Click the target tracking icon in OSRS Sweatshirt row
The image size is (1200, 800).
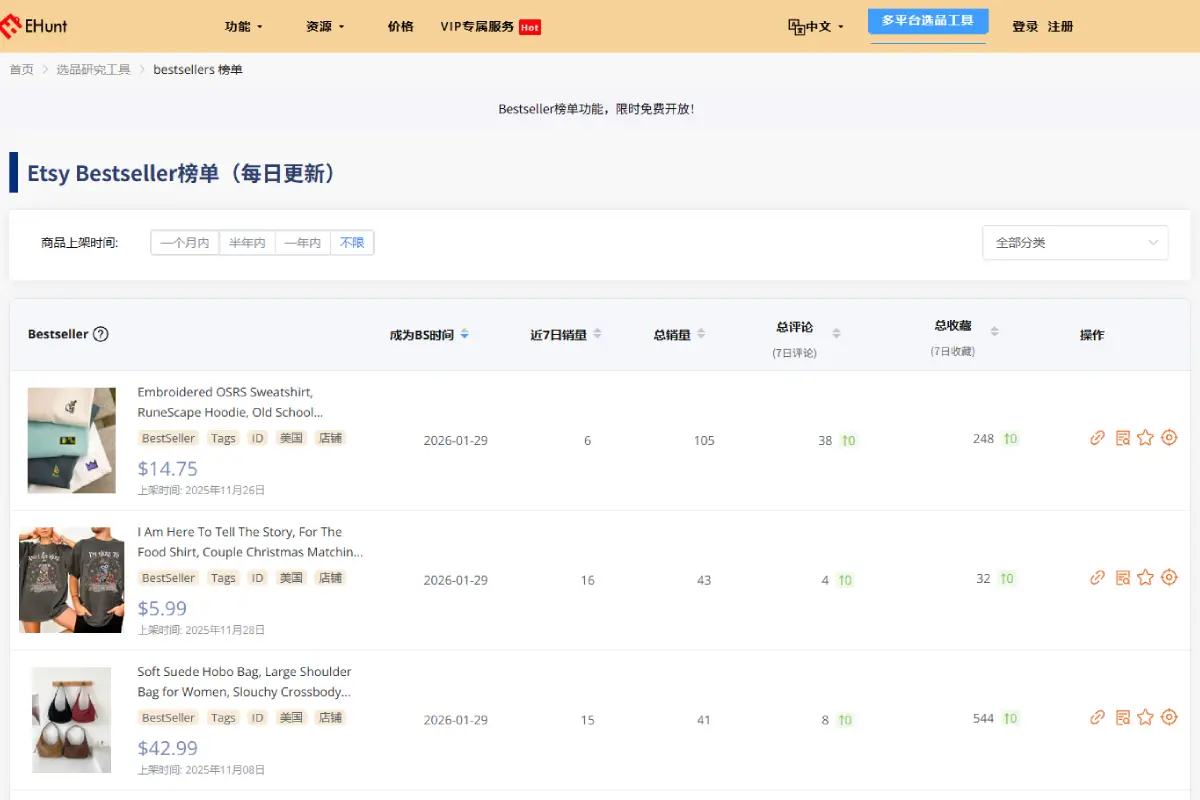[1169, 438]
